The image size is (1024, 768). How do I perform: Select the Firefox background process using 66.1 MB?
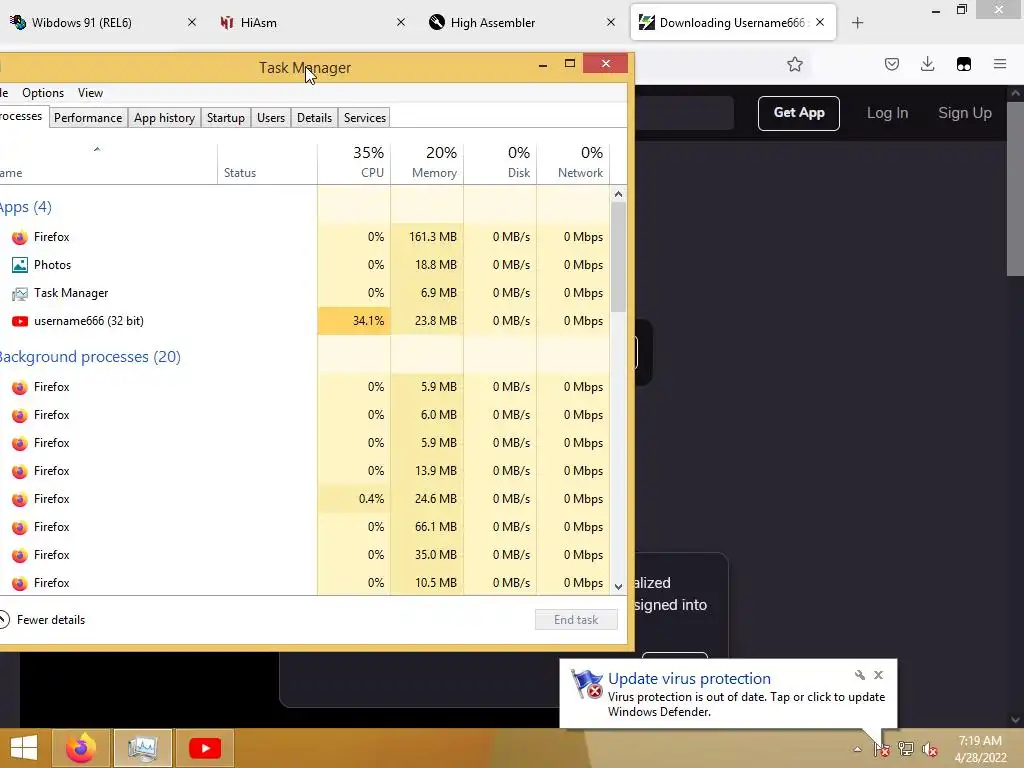(x=304, y=527)
